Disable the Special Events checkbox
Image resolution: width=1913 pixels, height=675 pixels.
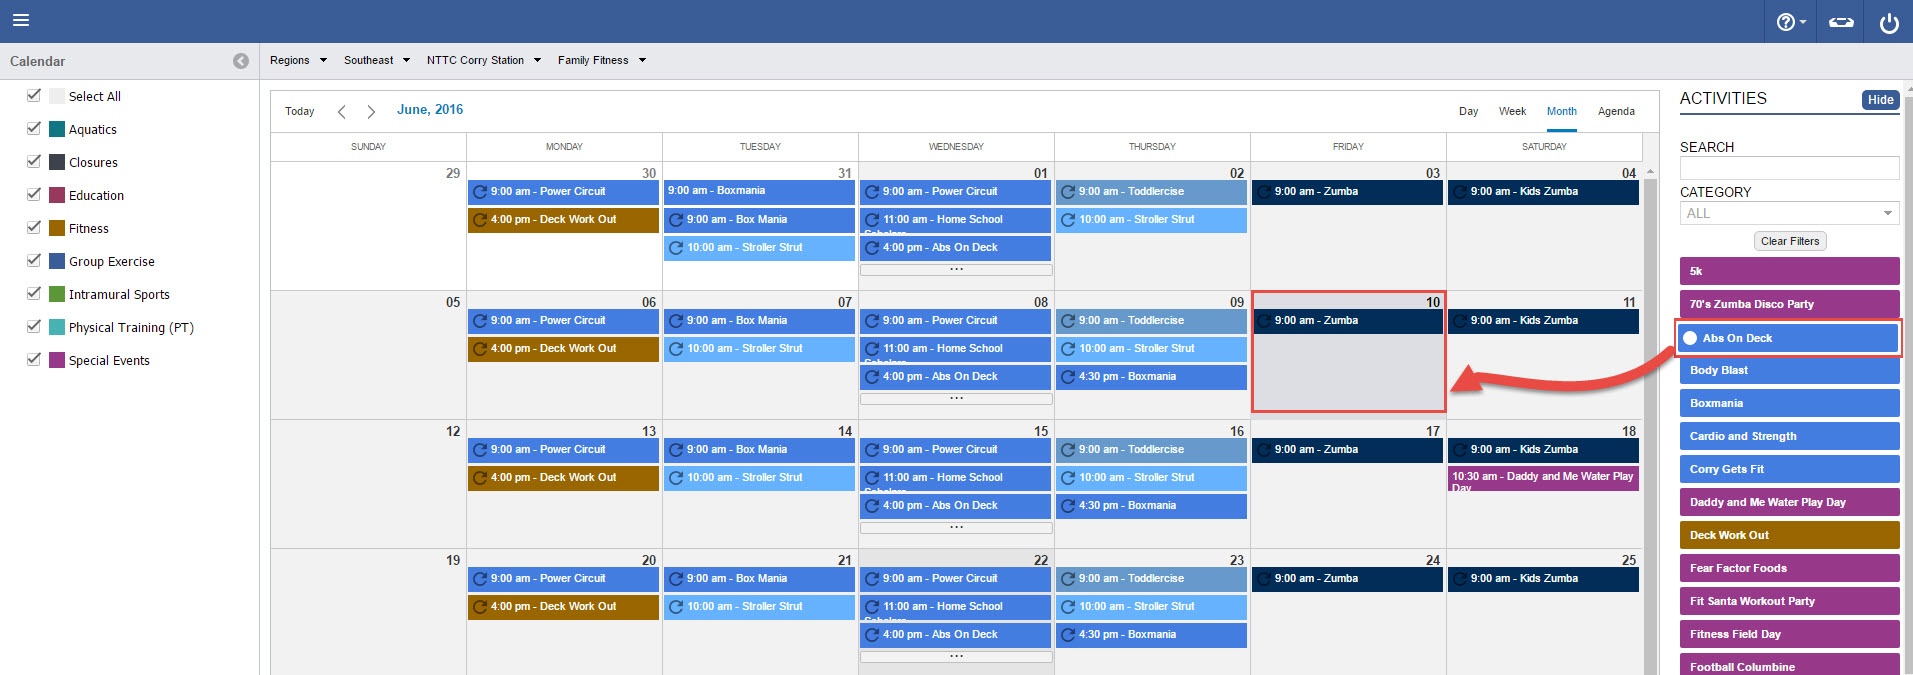34,360
